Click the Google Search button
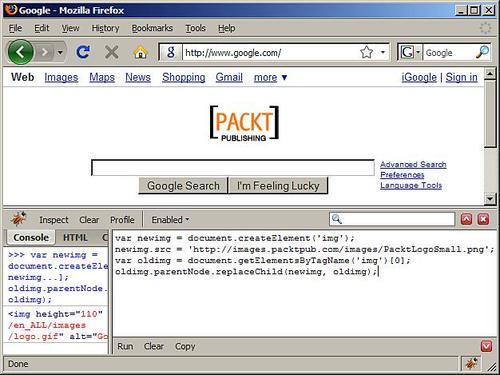Screen dimensions: 500x375 [x=183, y=186]
